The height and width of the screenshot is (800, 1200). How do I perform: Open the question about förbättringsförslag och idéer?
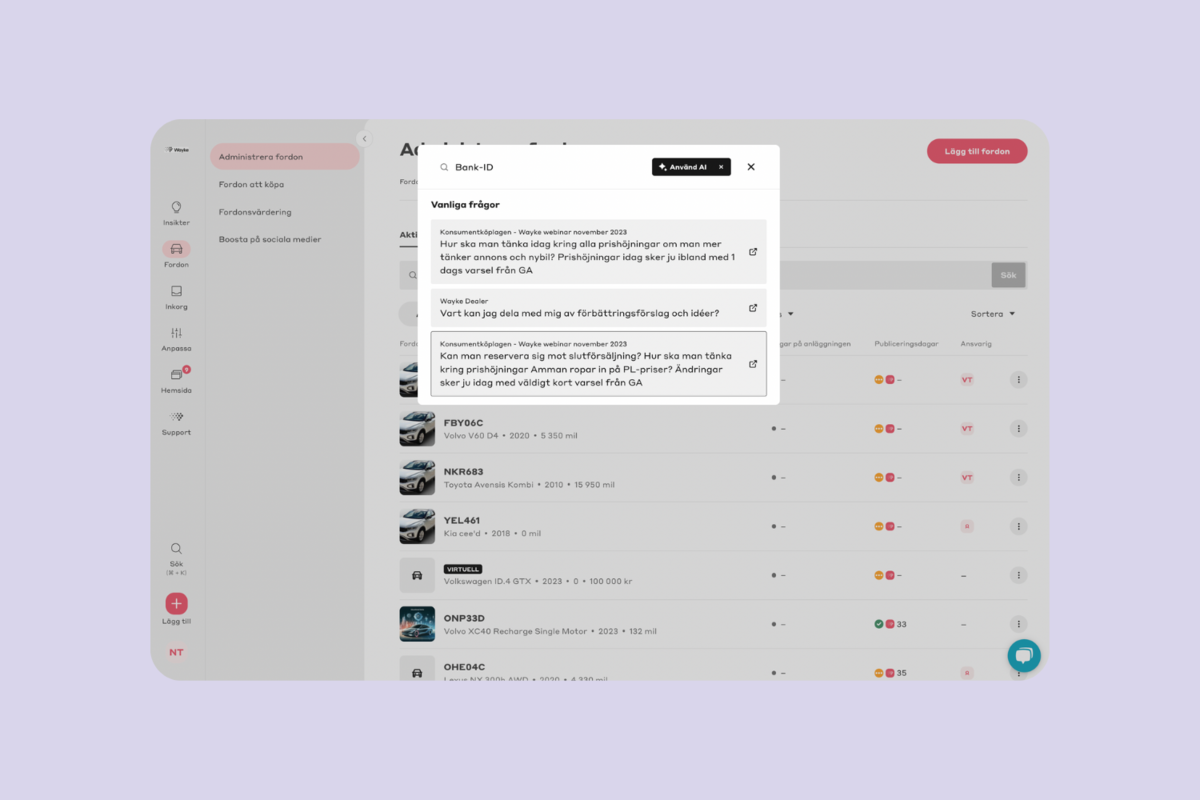click(x=599, y=308)
